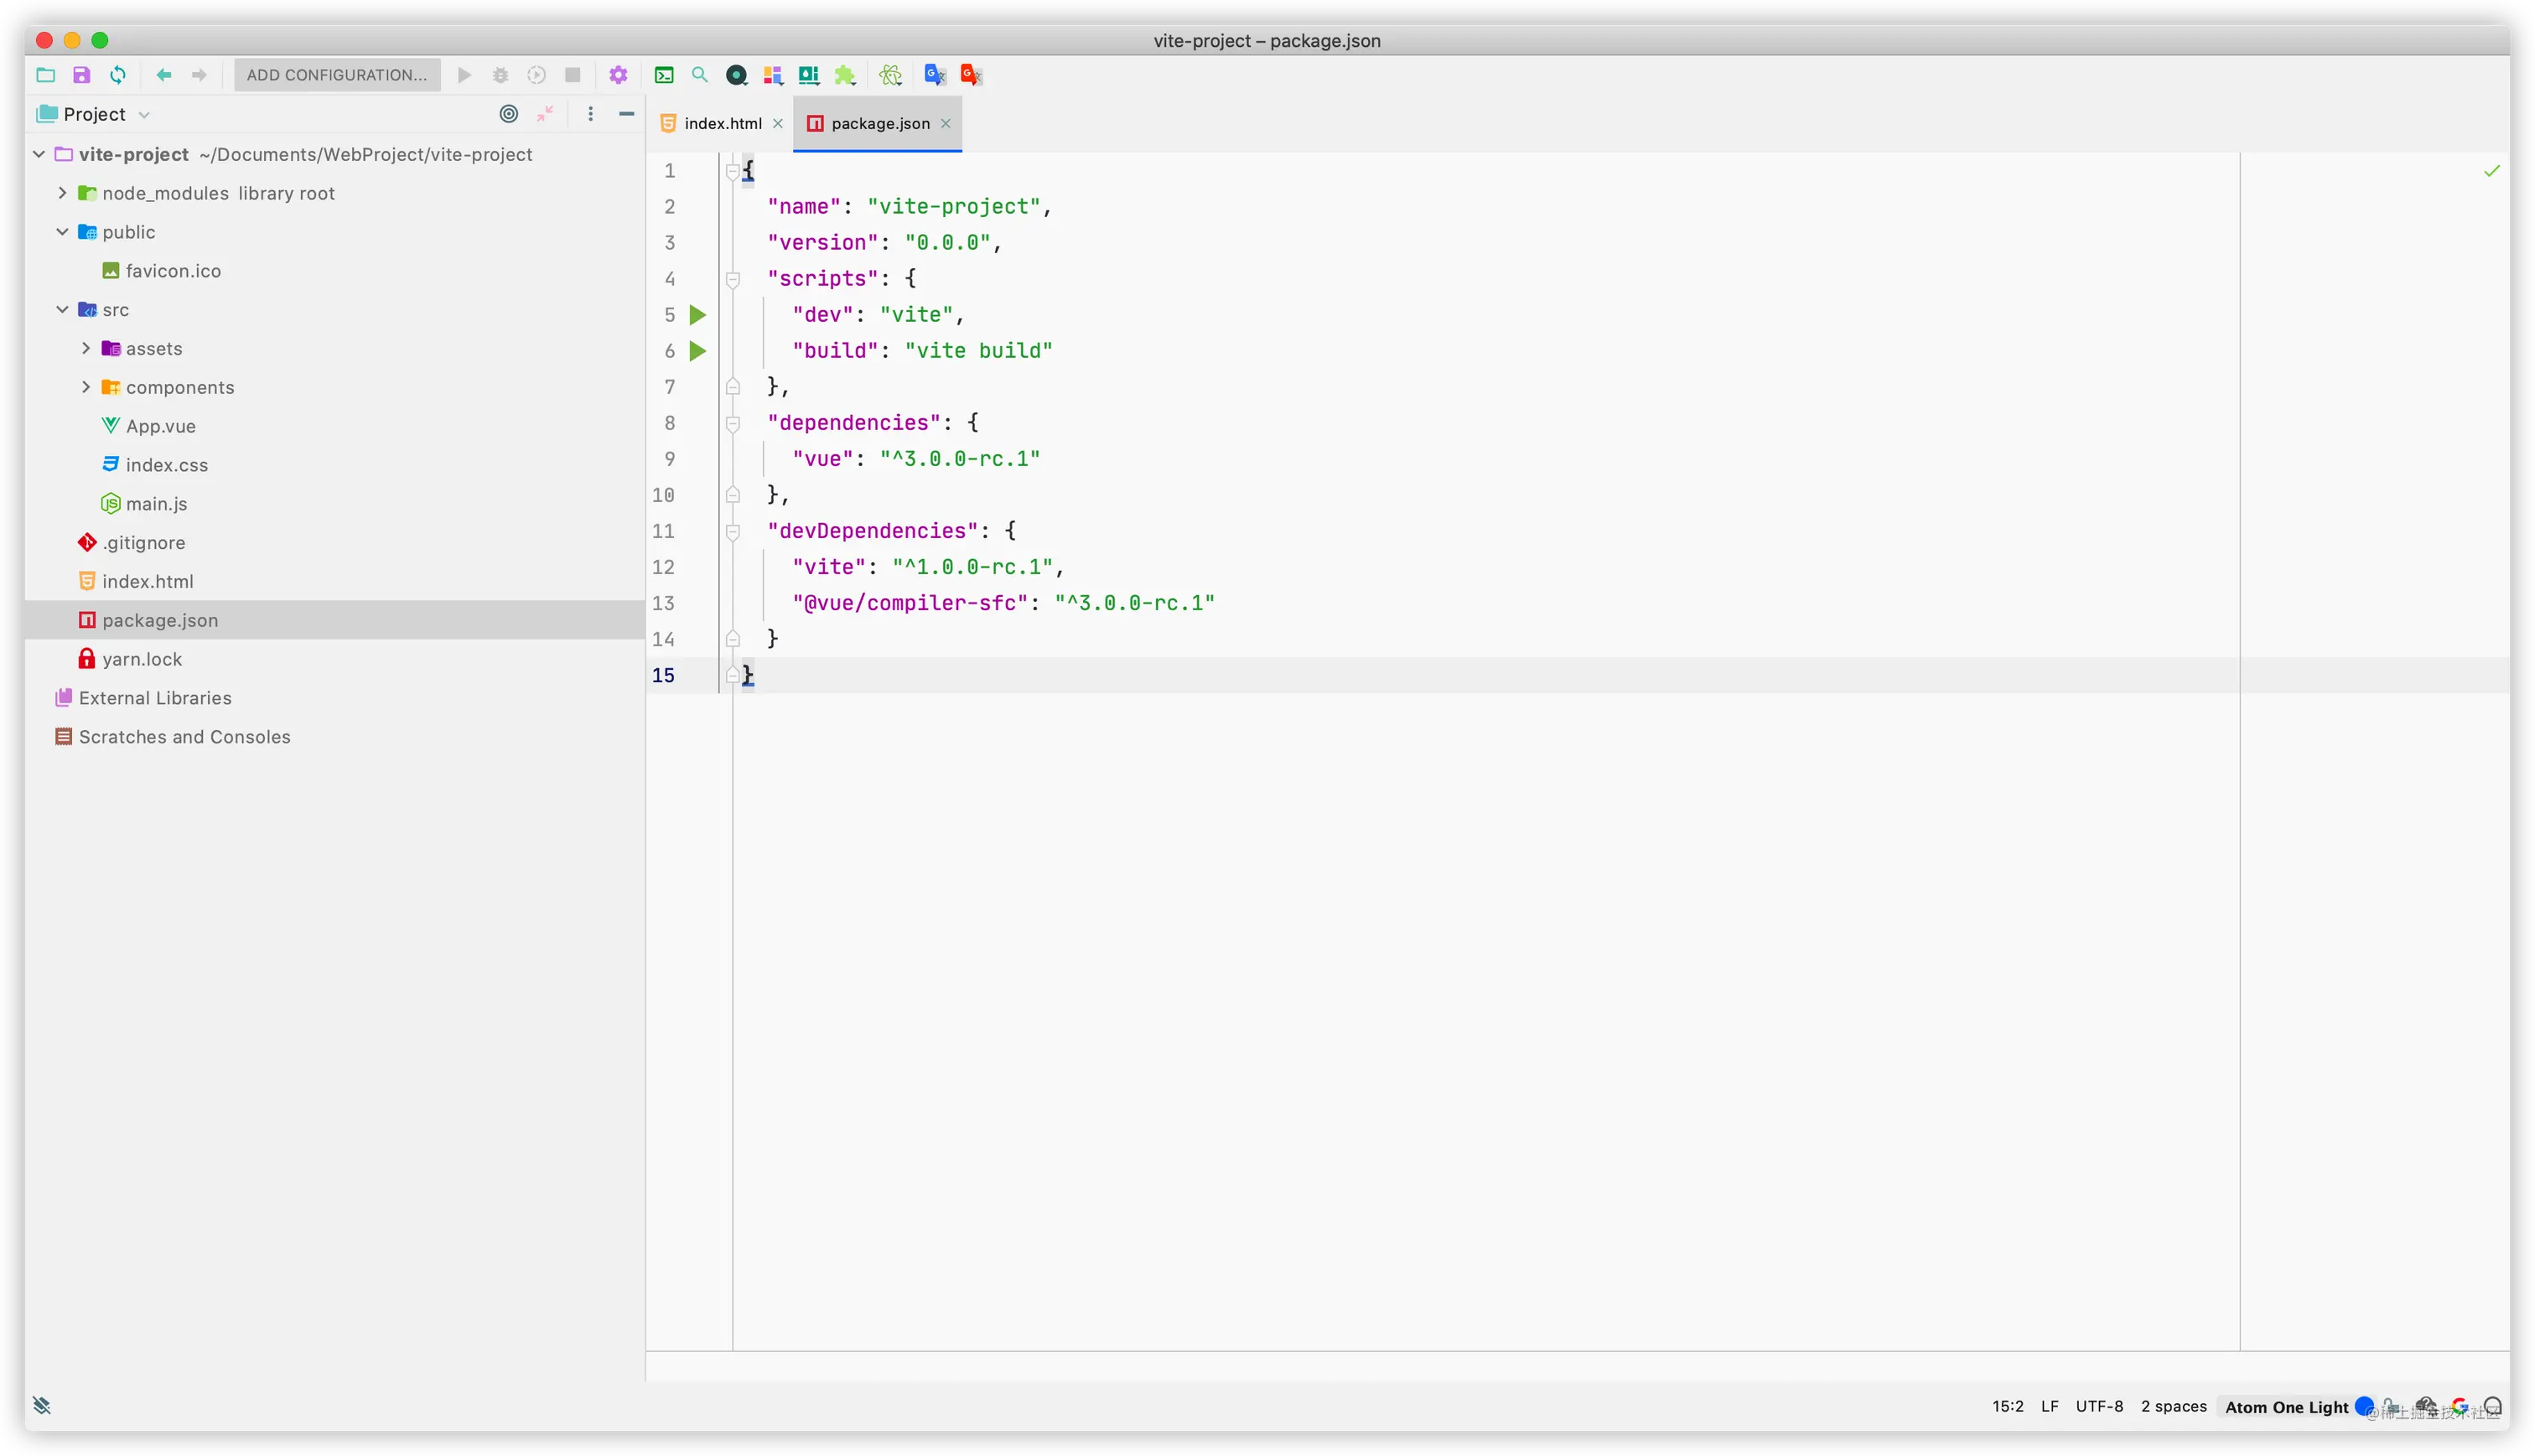
Task: Open Settings with the purple gear icon
Action: 618,75
